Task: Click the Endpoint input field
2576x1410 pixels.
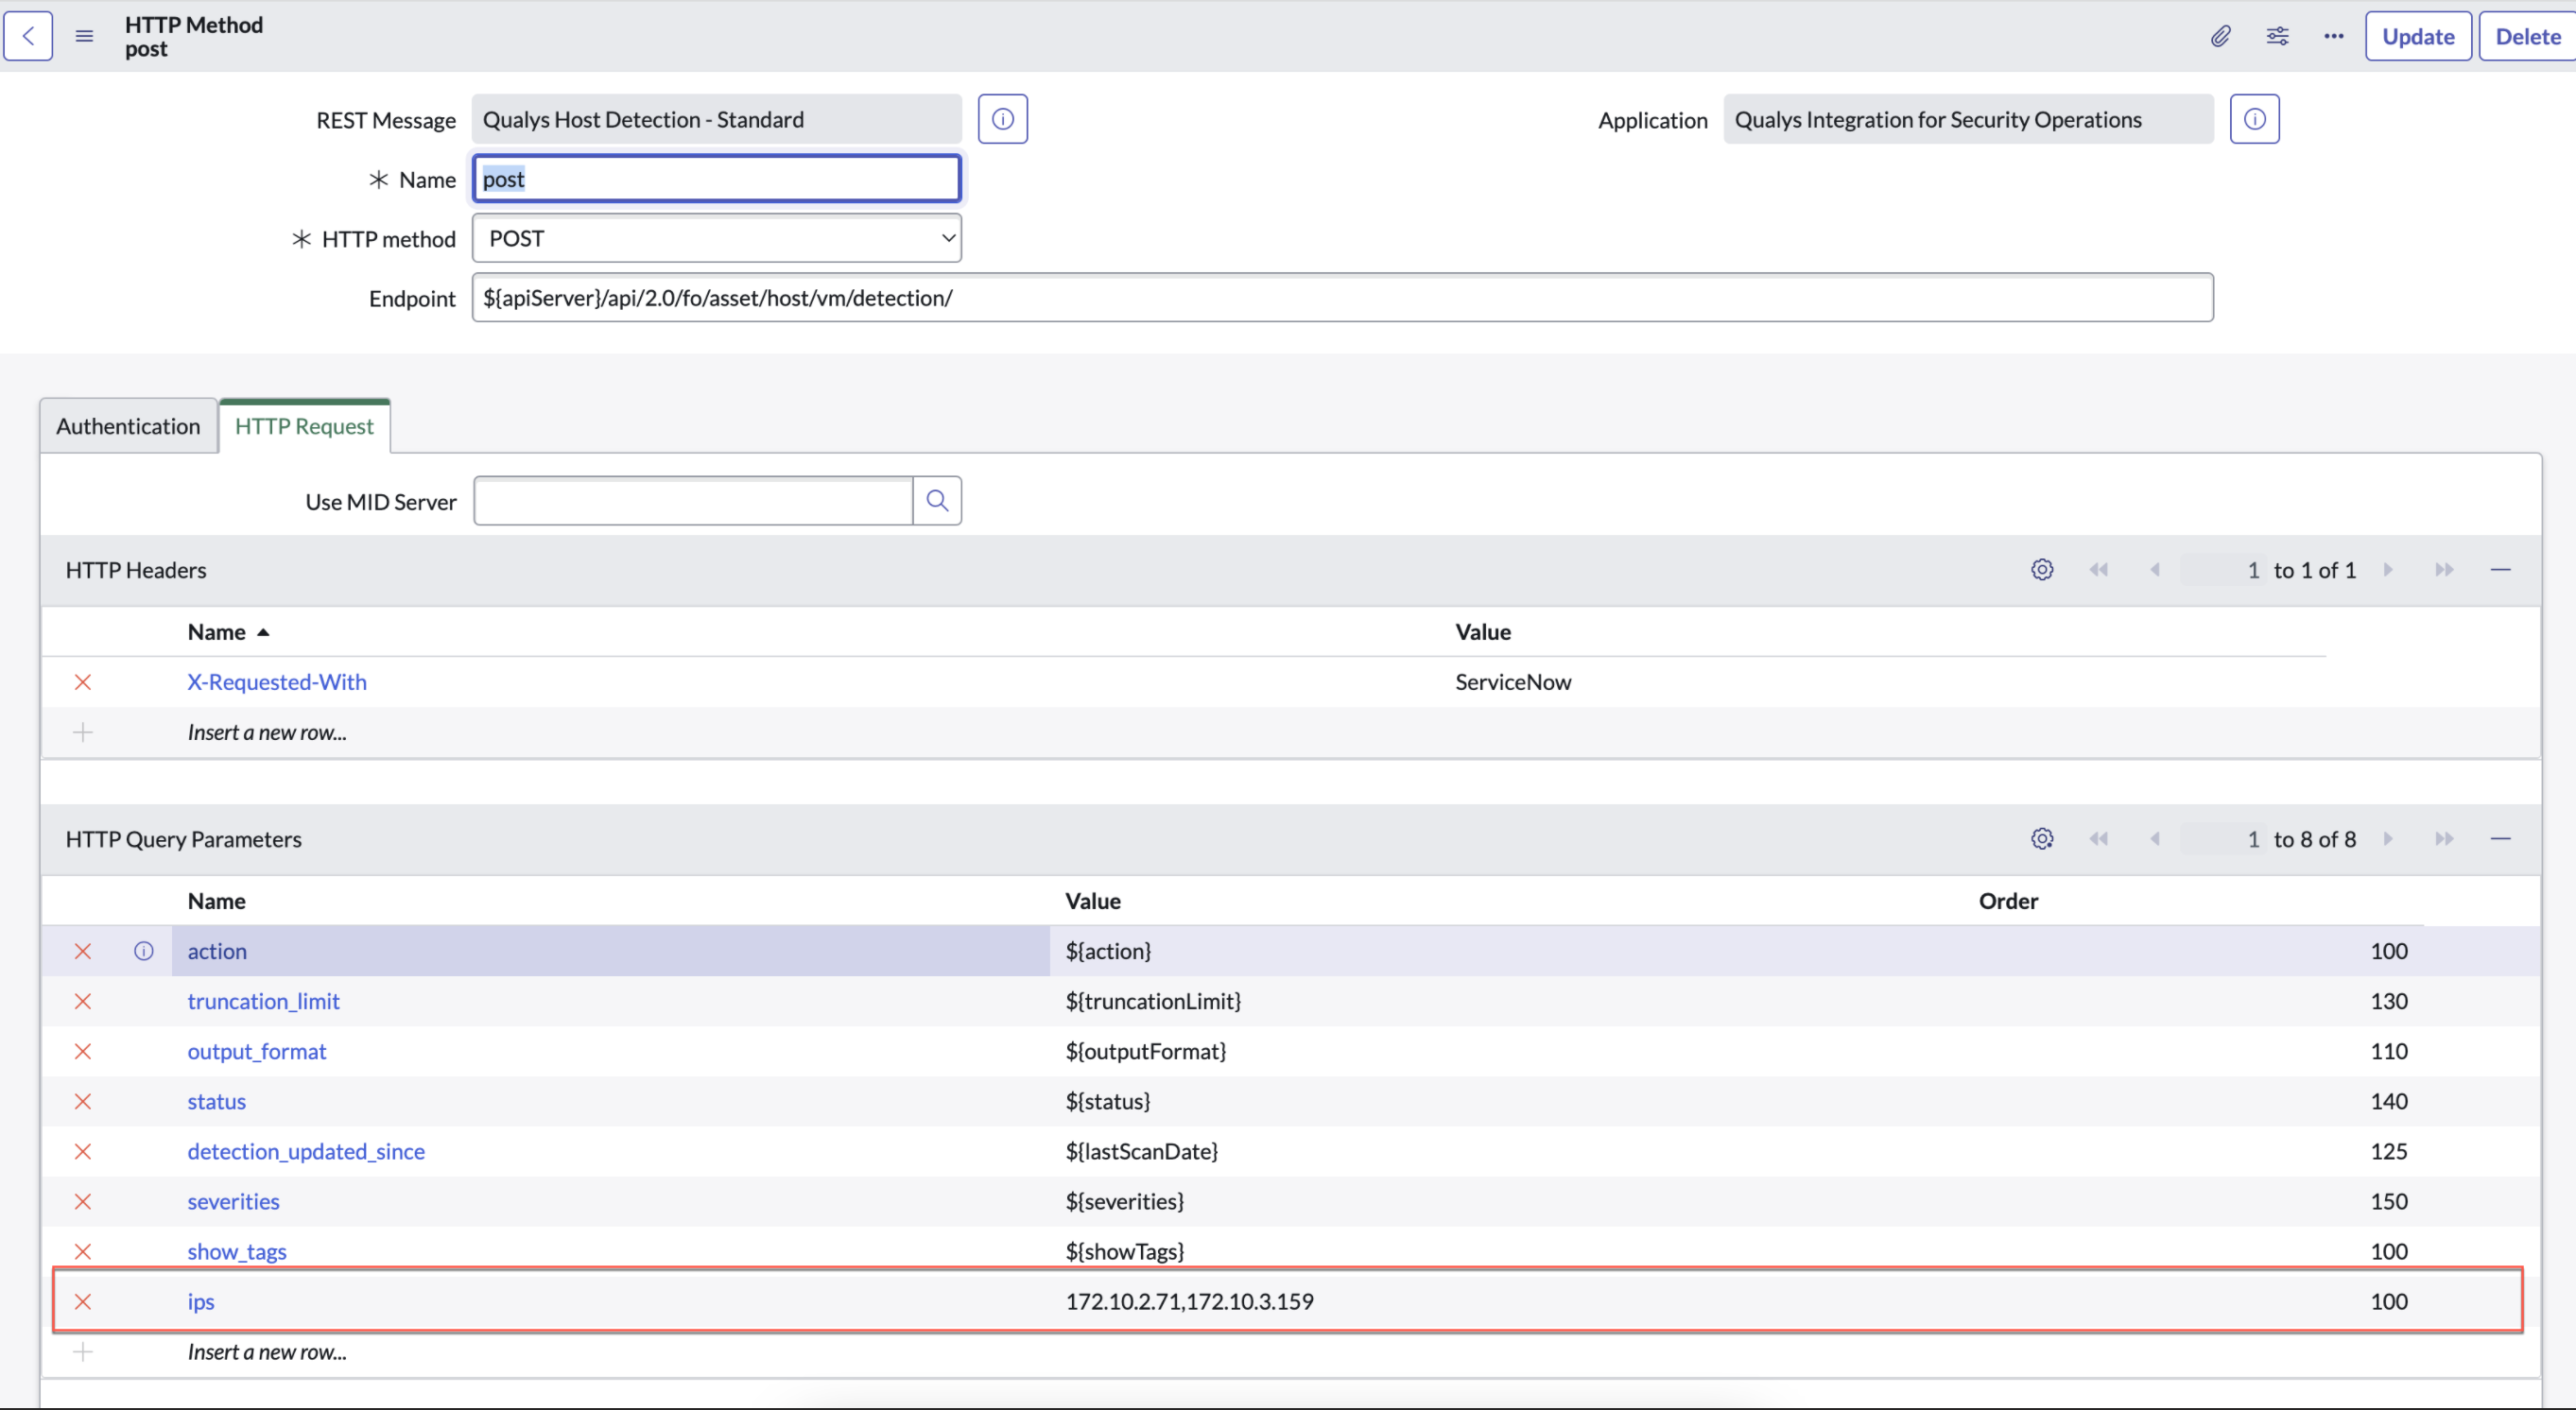Action: 1342,297
